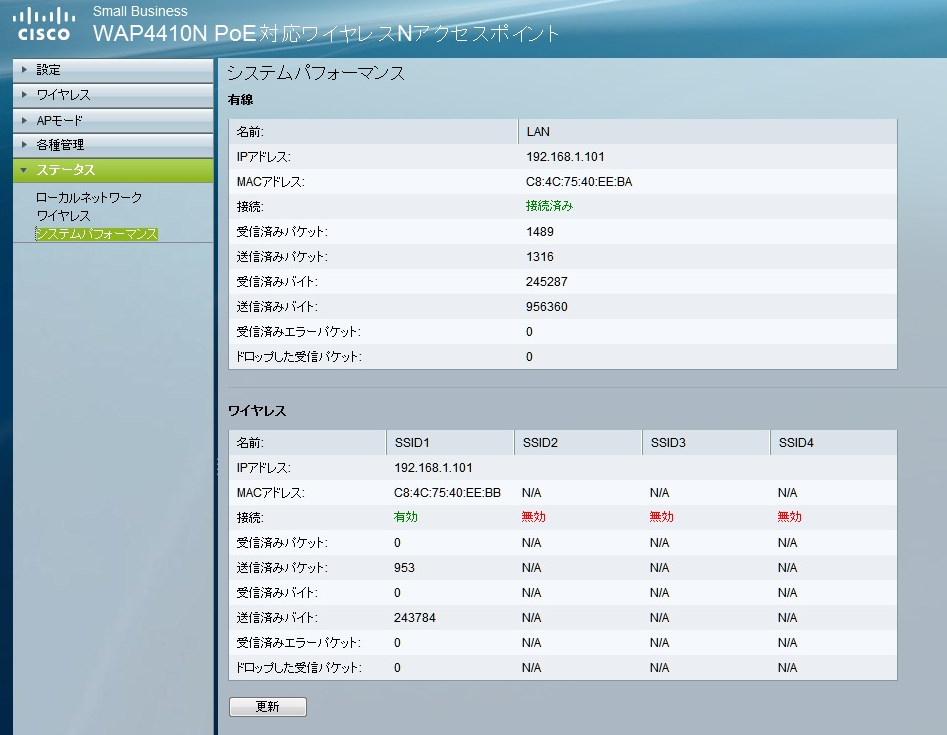The image size is (947, 735).
Task: Click the wired 受信済みエラーパケット label
Action: (298, 332)
